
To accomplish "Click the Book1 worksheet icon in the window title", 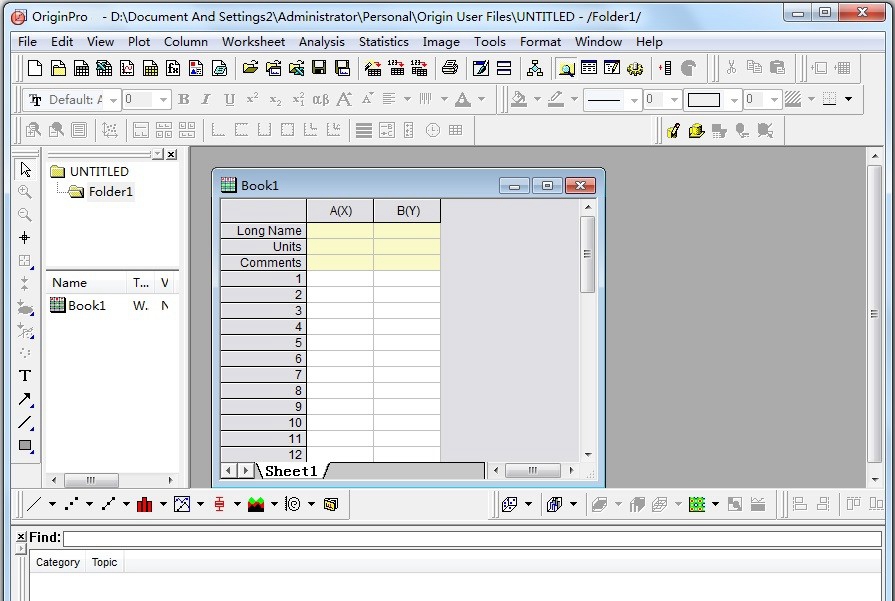I will click(x=228, y=184).
